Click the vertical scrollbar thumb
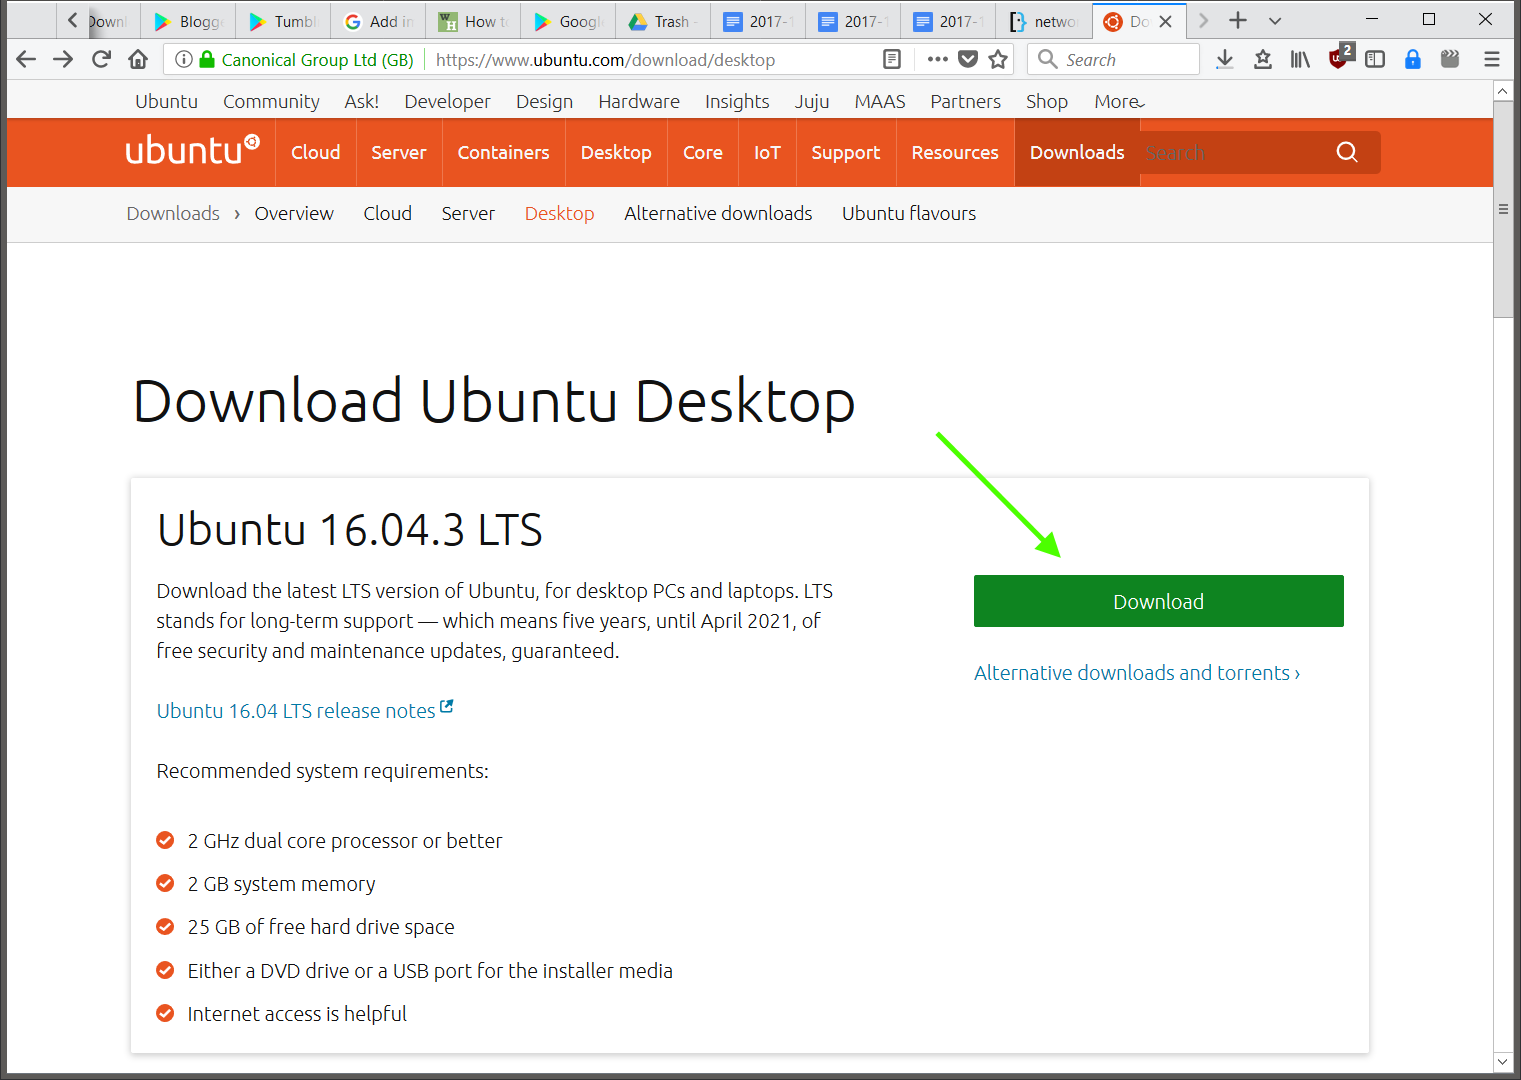 click(x=1503, y=209)
